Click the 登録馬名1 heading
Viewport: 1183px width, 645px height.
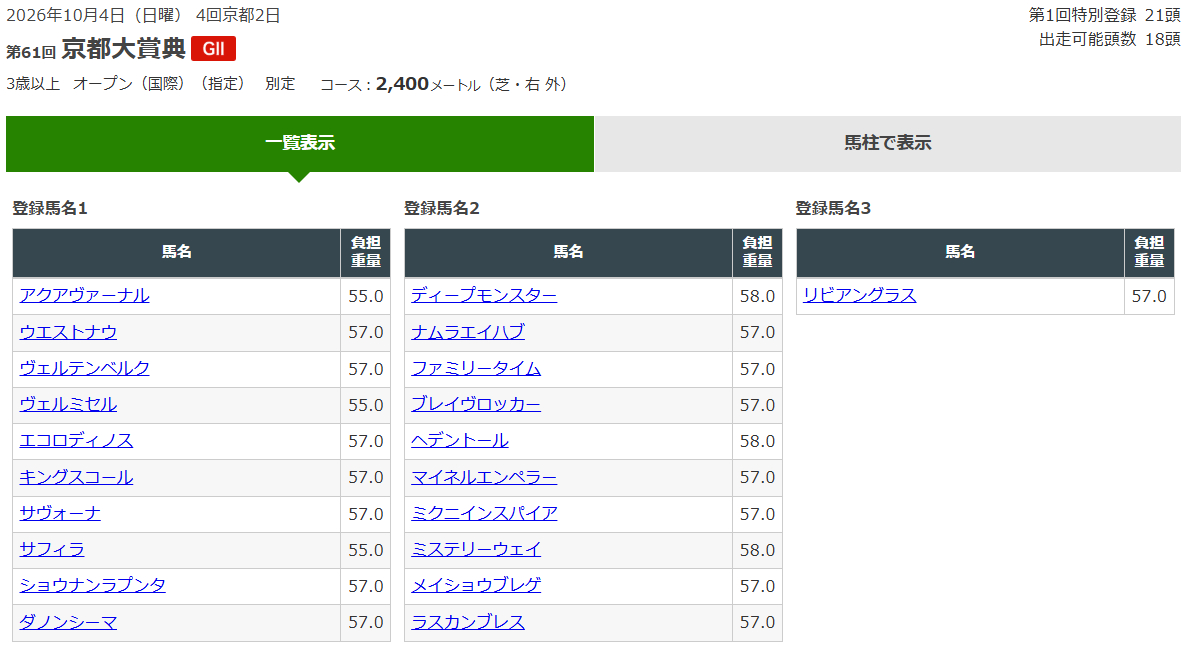50,208
